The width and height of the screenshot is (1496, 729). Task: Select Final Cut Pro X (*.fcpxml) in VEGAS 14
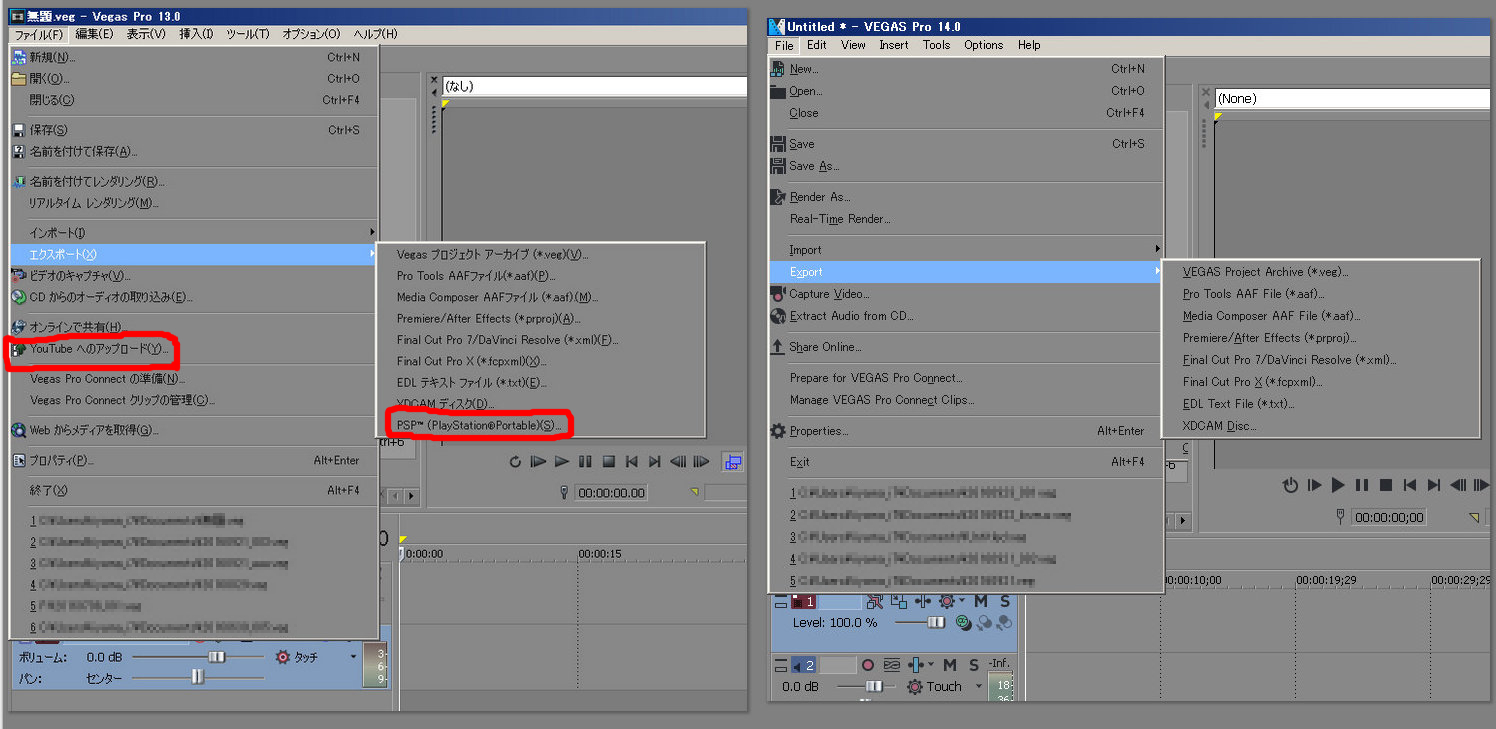pyautogui.click(x=1320, y=381)
